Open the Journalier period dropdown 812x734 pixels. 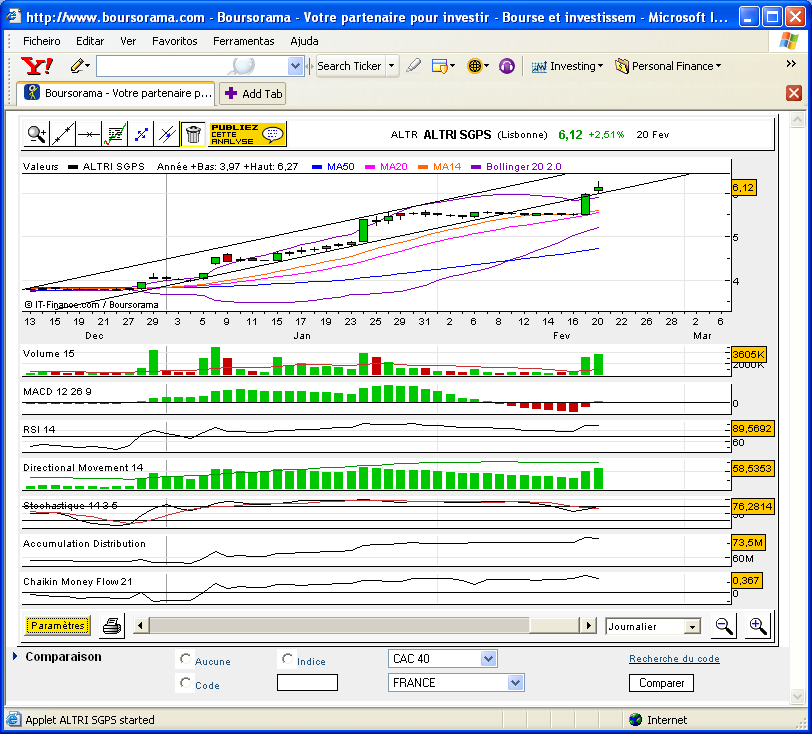pos(692,627)
